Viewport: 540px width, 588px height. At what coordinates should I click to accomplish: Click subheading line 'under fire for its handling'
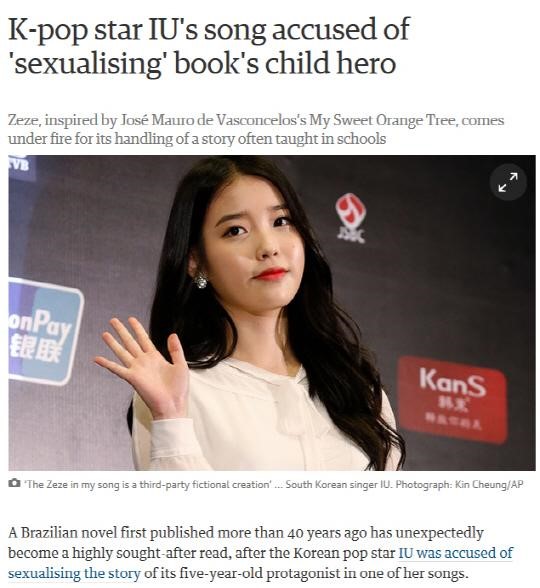tap(197, 139)
